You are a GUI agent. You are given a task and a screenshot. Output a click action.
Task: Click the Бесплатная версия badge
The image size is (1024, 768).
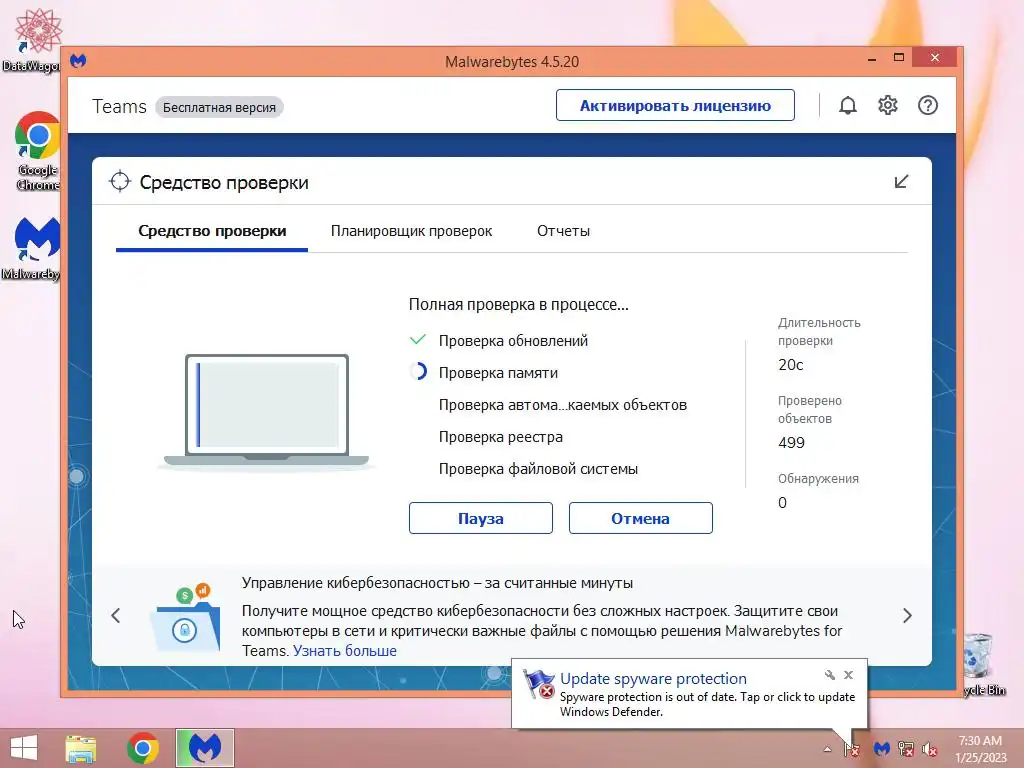click(x=219, y=107)
